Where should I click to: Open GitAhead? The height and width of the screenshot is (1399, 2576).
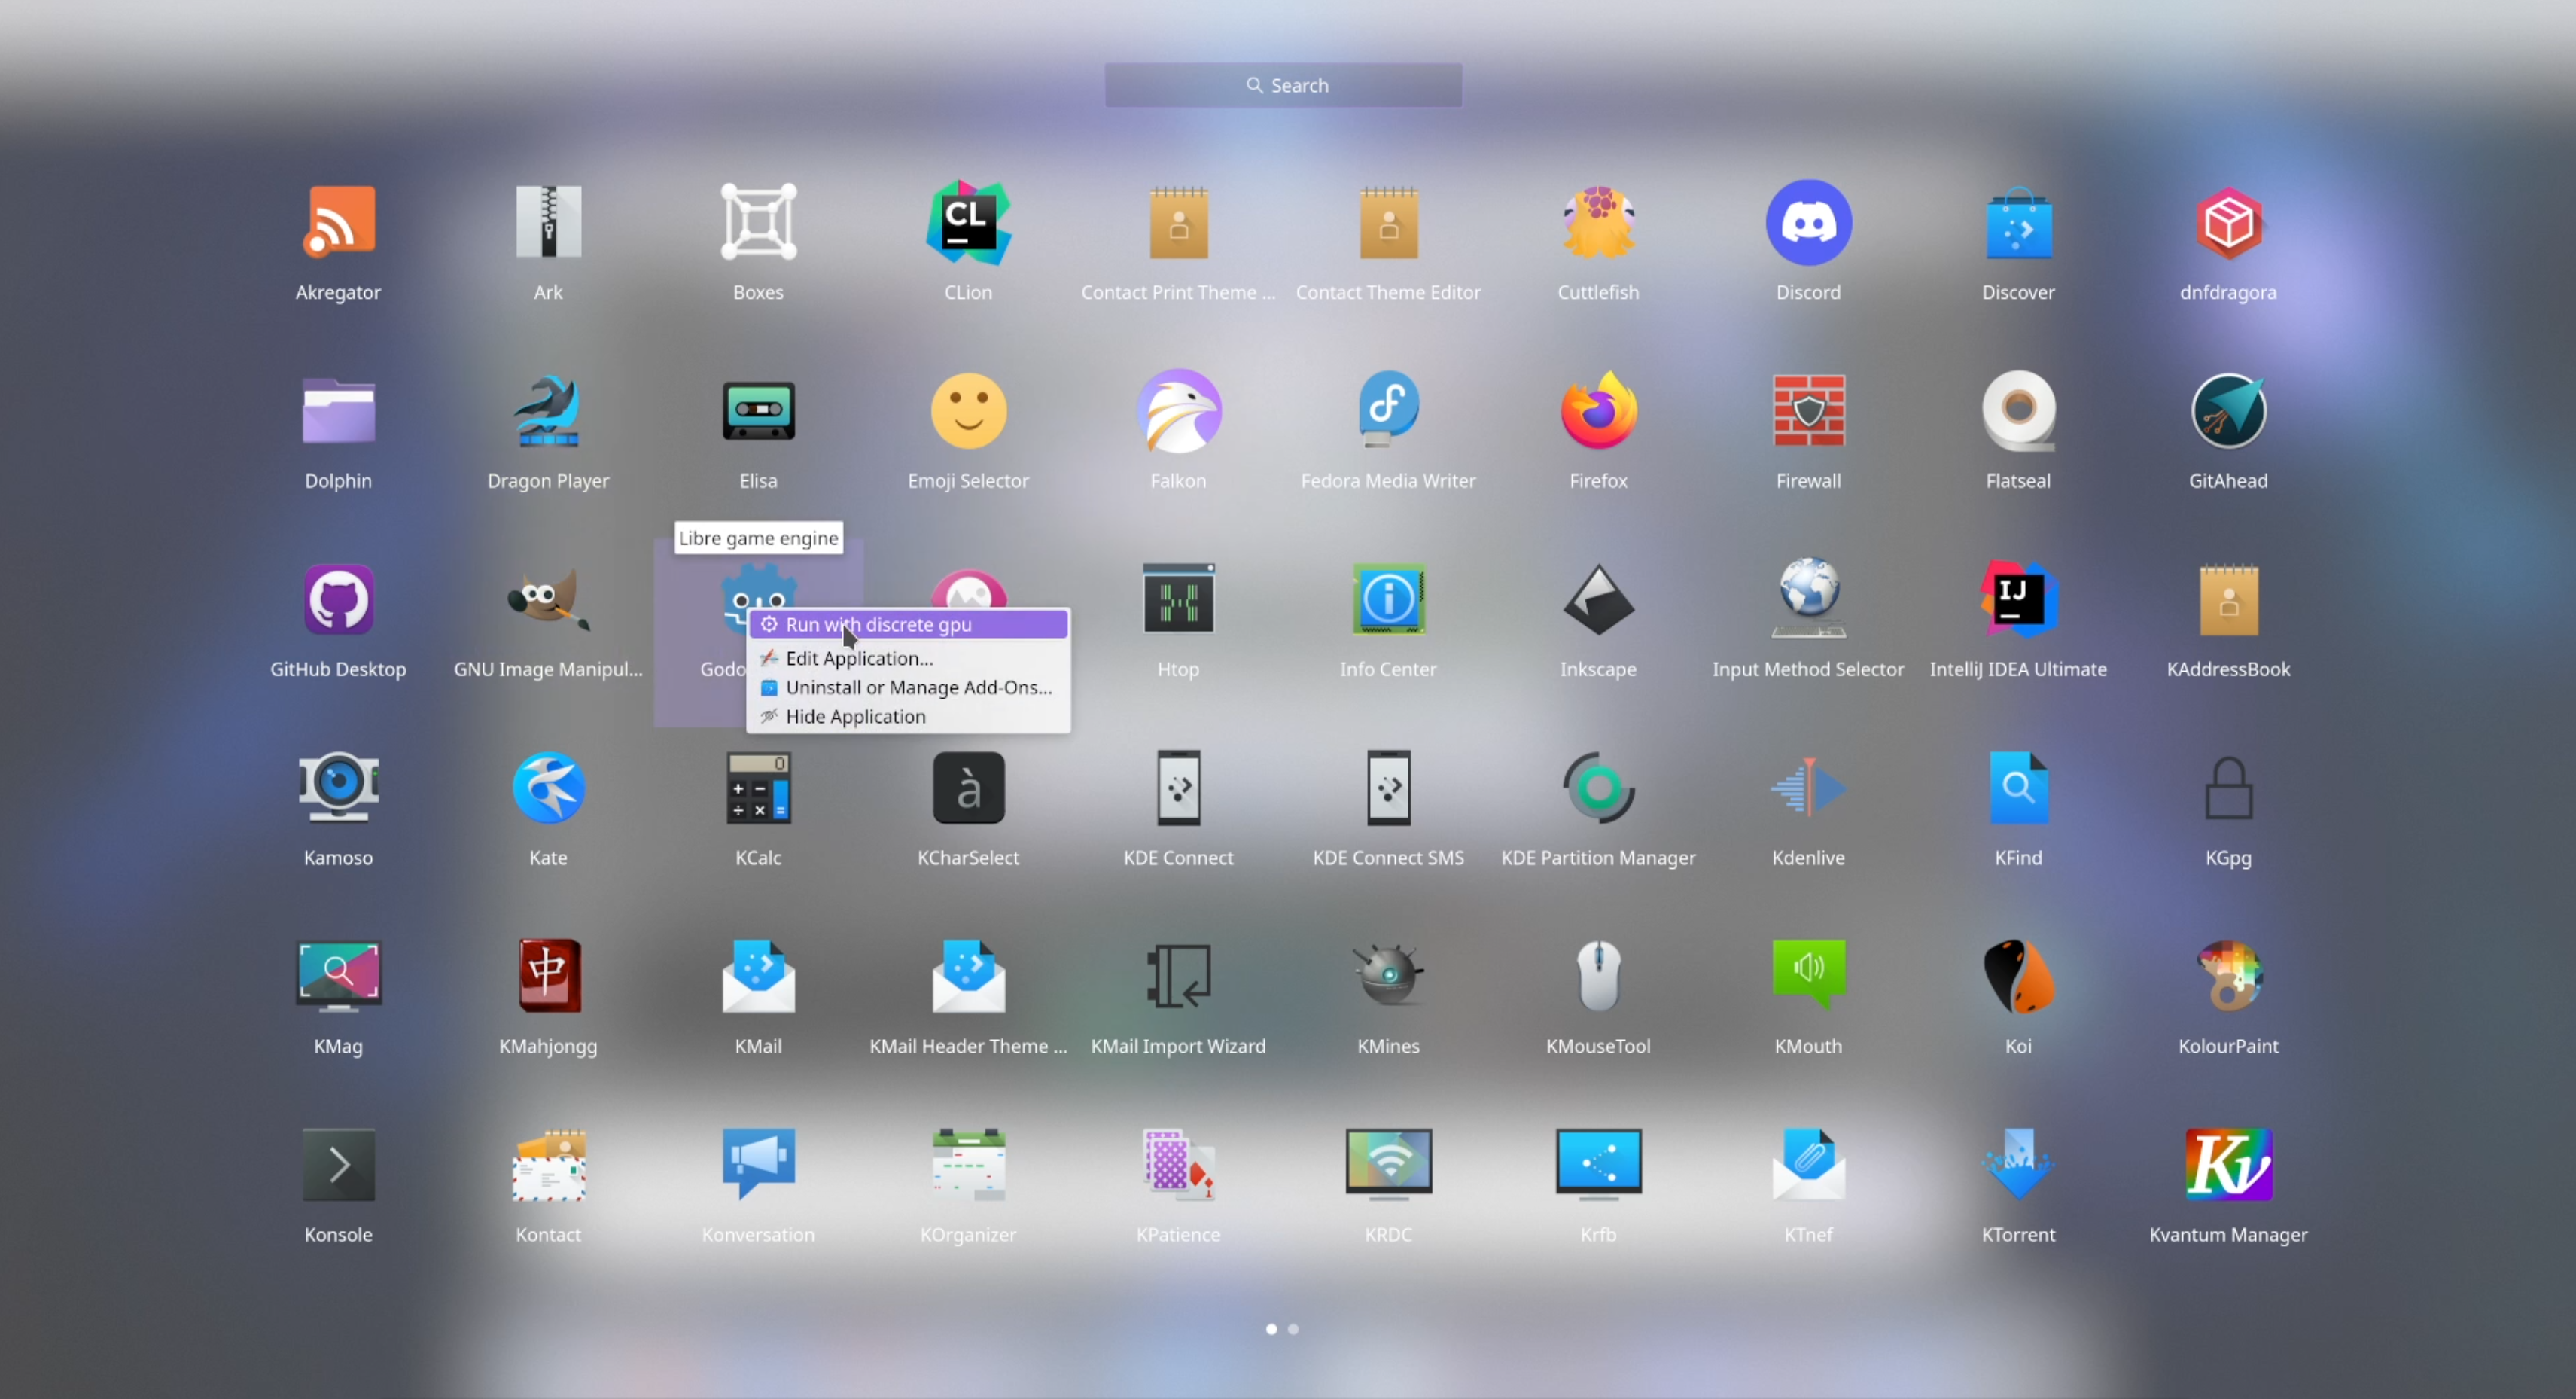coord(2228,411)
